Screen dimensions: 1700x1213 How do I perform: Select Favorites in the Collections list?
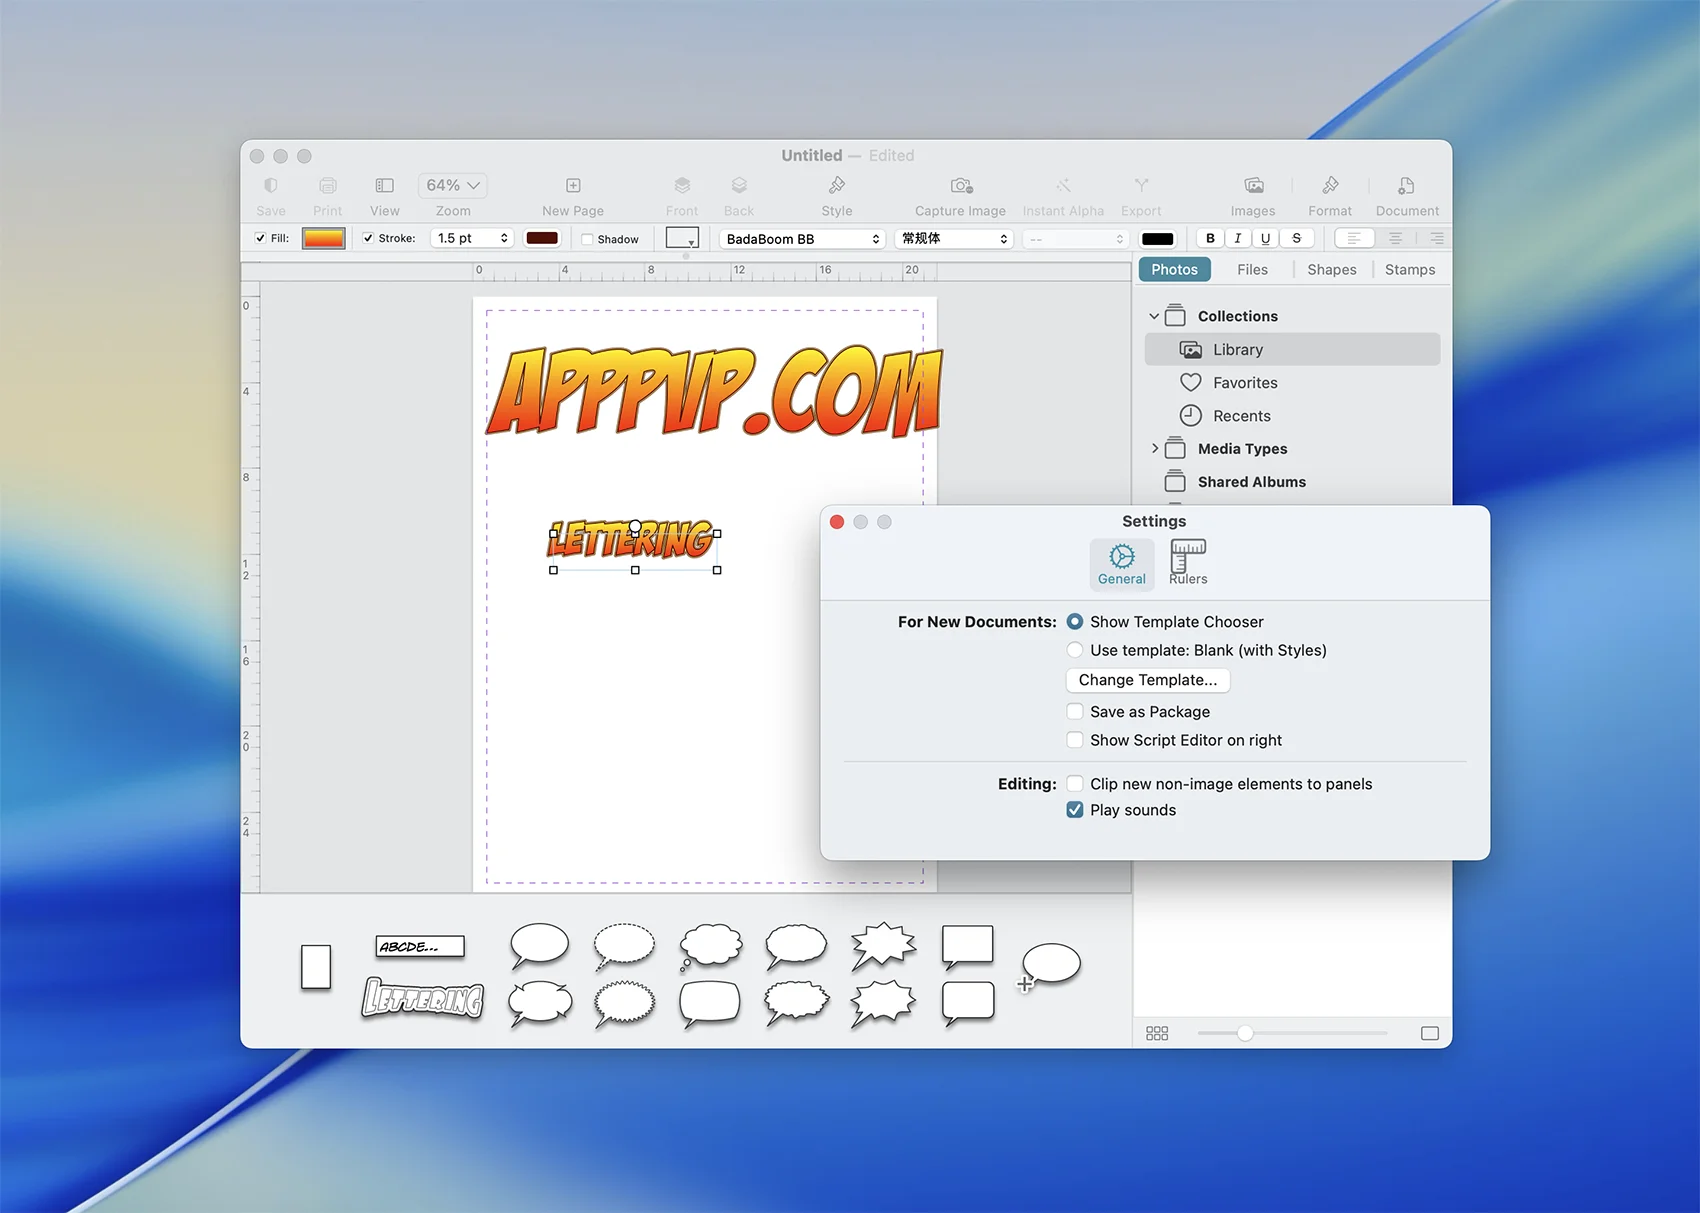click(x=1245, y=383)
